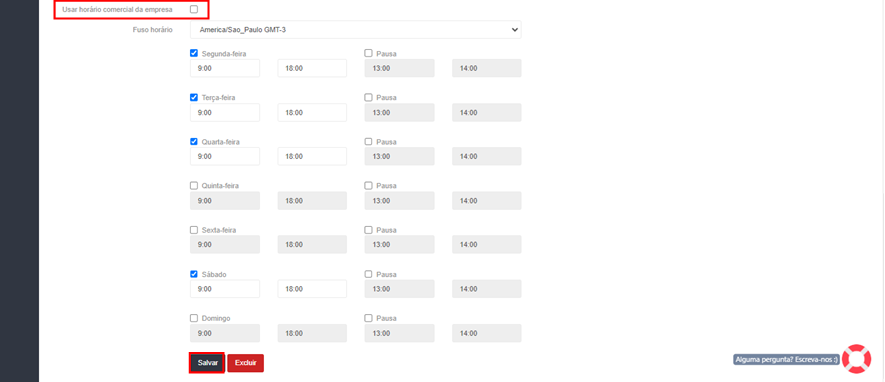Enable 'Usar horário comercial da empresa' checkbox
Screen dimensions: 885x382
[194, 9]
